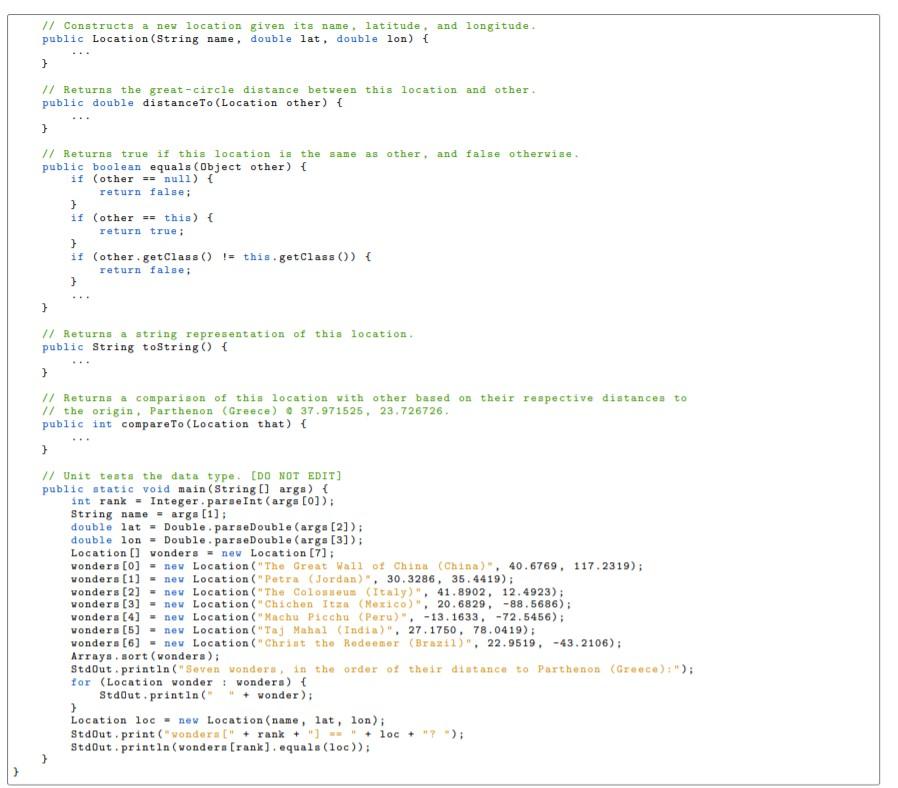Select the "public static void main" line
The image size is (898, 788).
pos(185,489)
